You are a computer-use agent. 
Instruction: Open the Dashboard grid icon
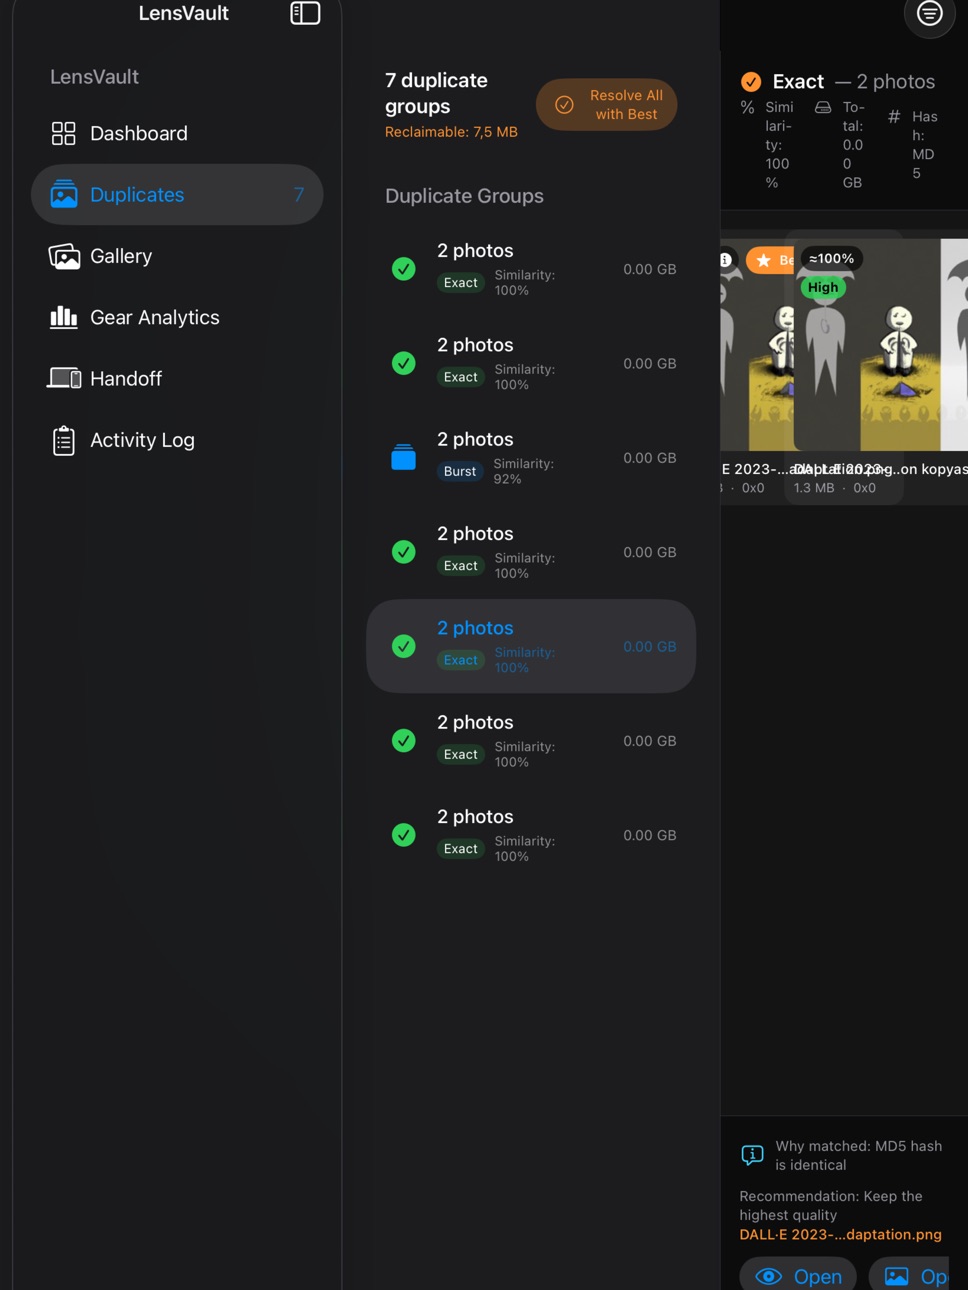[x=64, y=133]
